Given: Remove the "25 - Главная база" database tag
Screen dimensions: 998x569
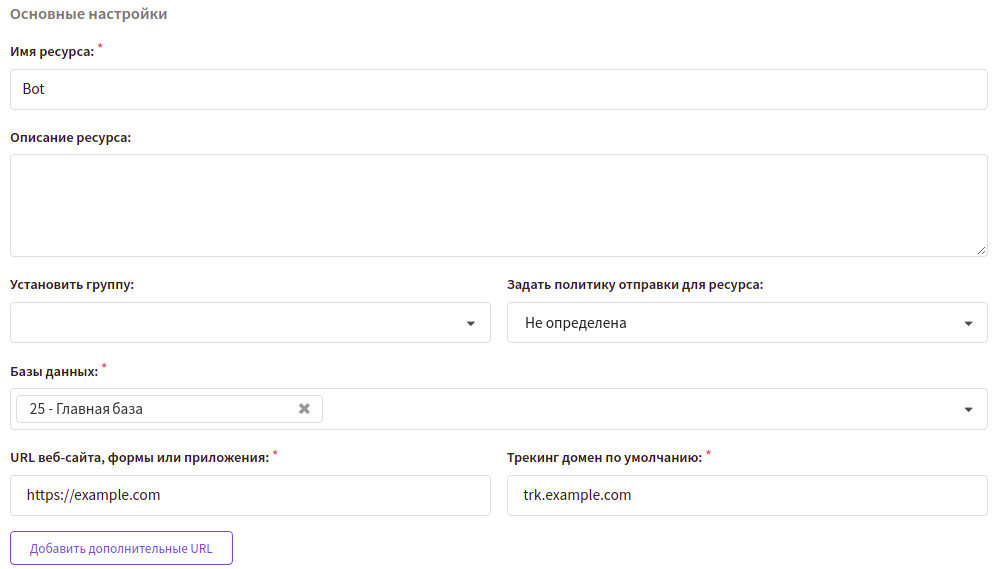Looking at the screenshot, I should (304, 409).
